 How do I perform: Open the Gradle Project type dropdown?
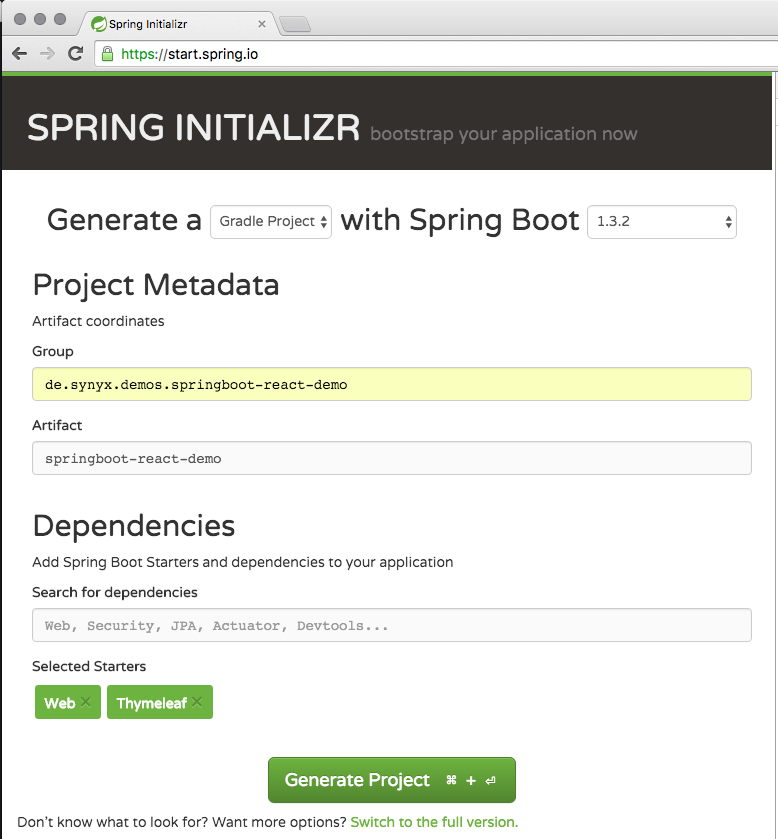tap(270, 221)
